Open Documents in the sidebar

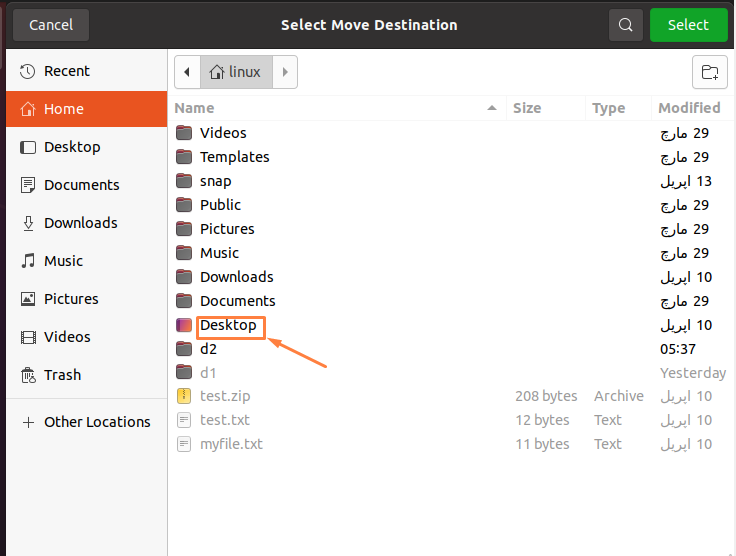(x=87, y=185)
